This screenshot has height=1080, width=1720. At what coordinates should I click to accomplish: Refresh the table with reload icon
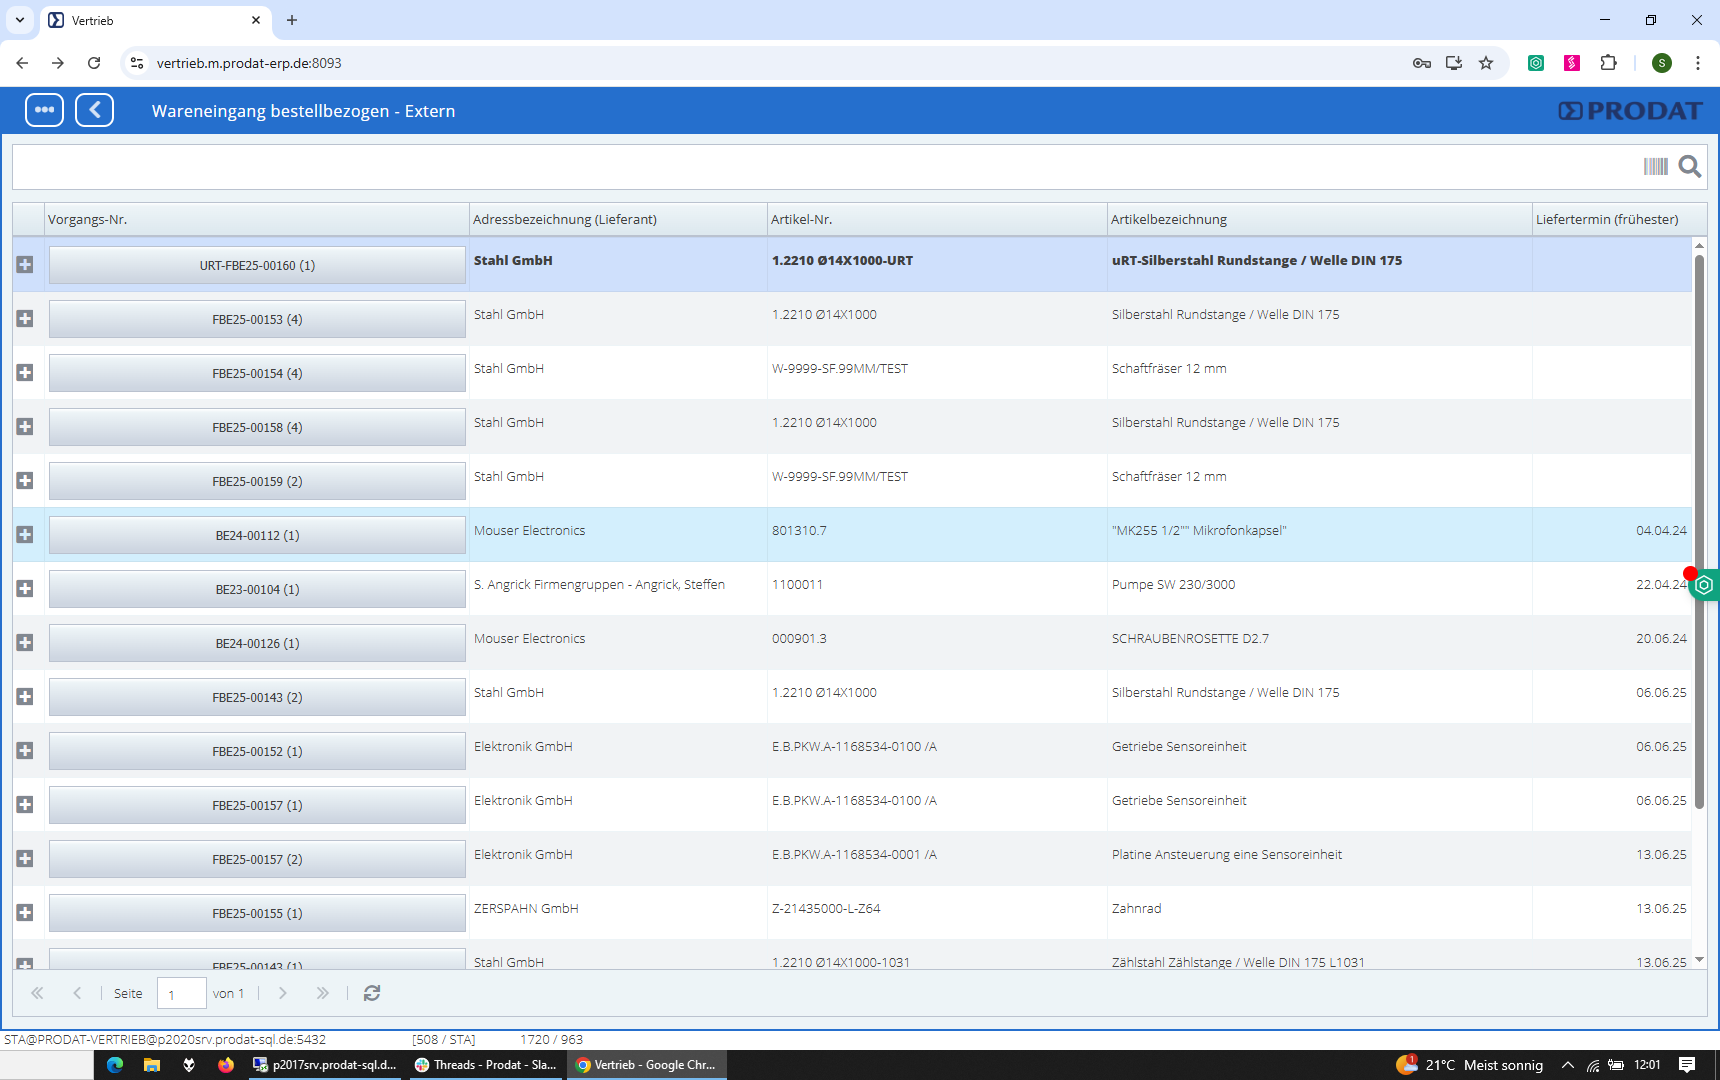point(372,993)
